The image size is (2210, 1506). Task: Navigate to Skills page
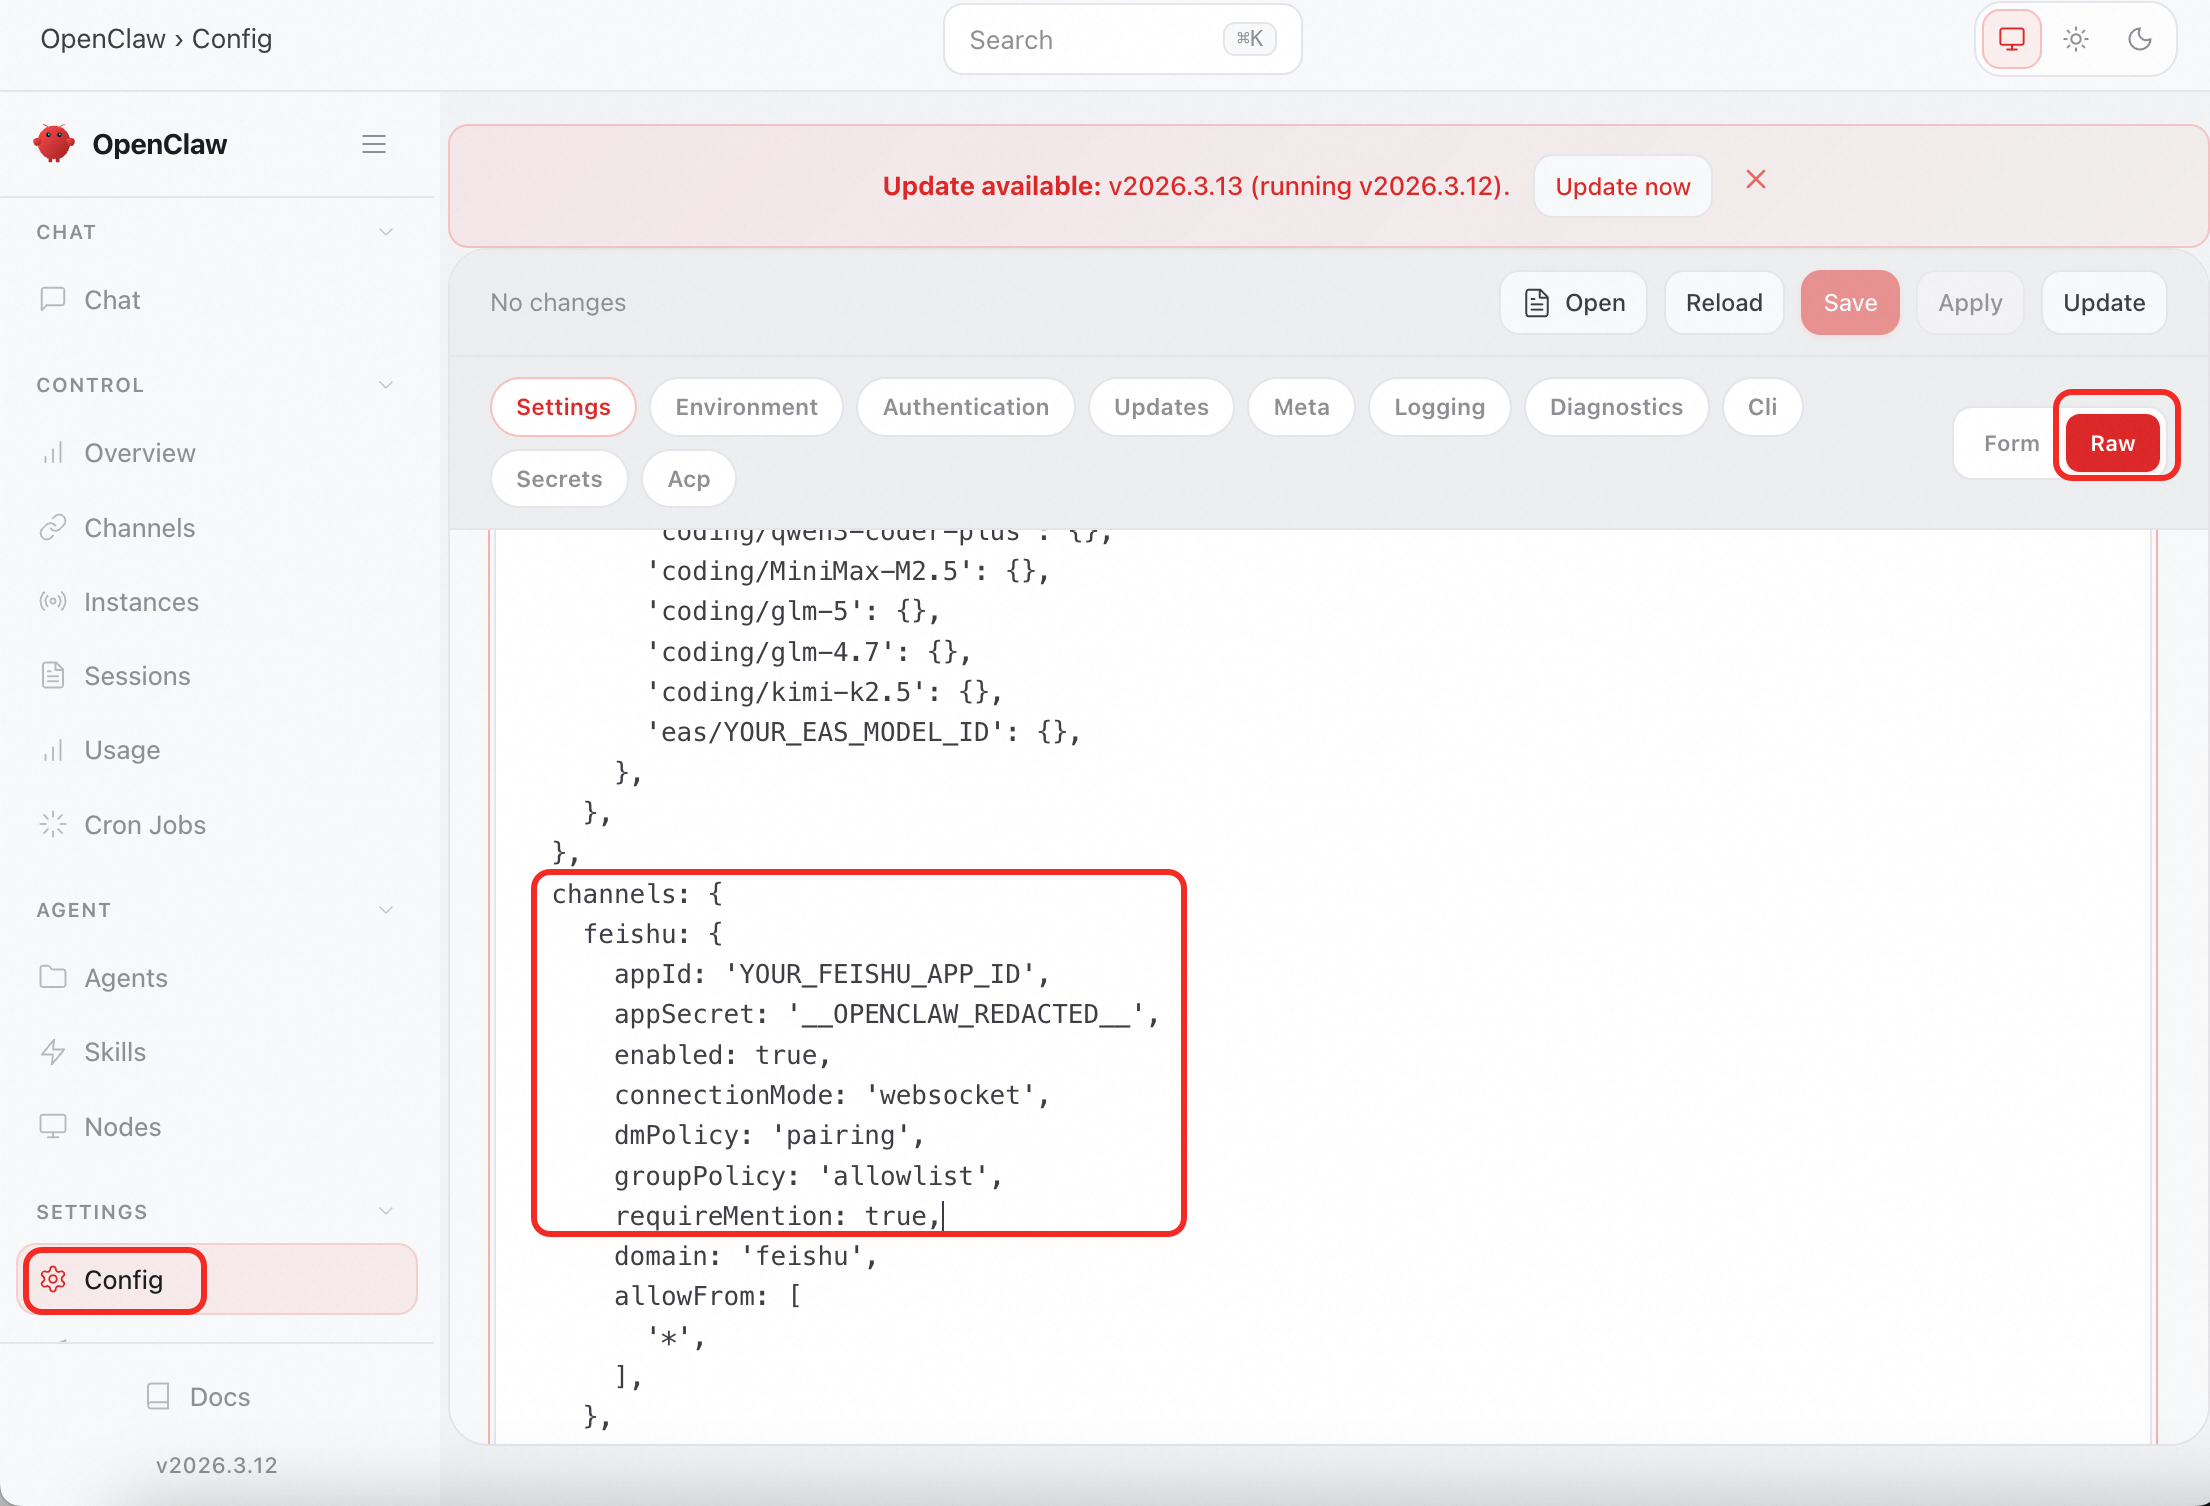tap(217, 1052)
